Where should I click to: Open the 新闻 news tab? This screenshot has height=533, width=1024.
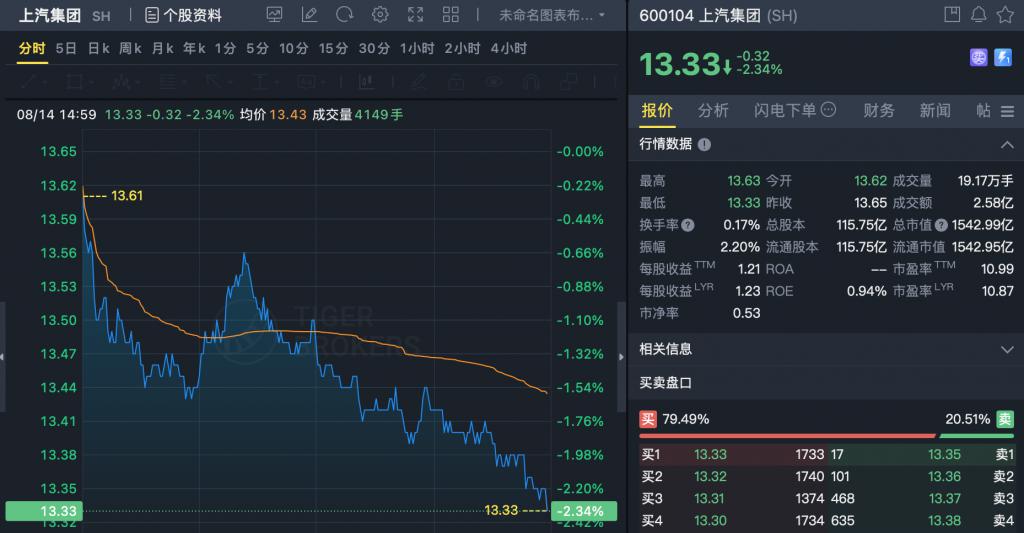935,110
